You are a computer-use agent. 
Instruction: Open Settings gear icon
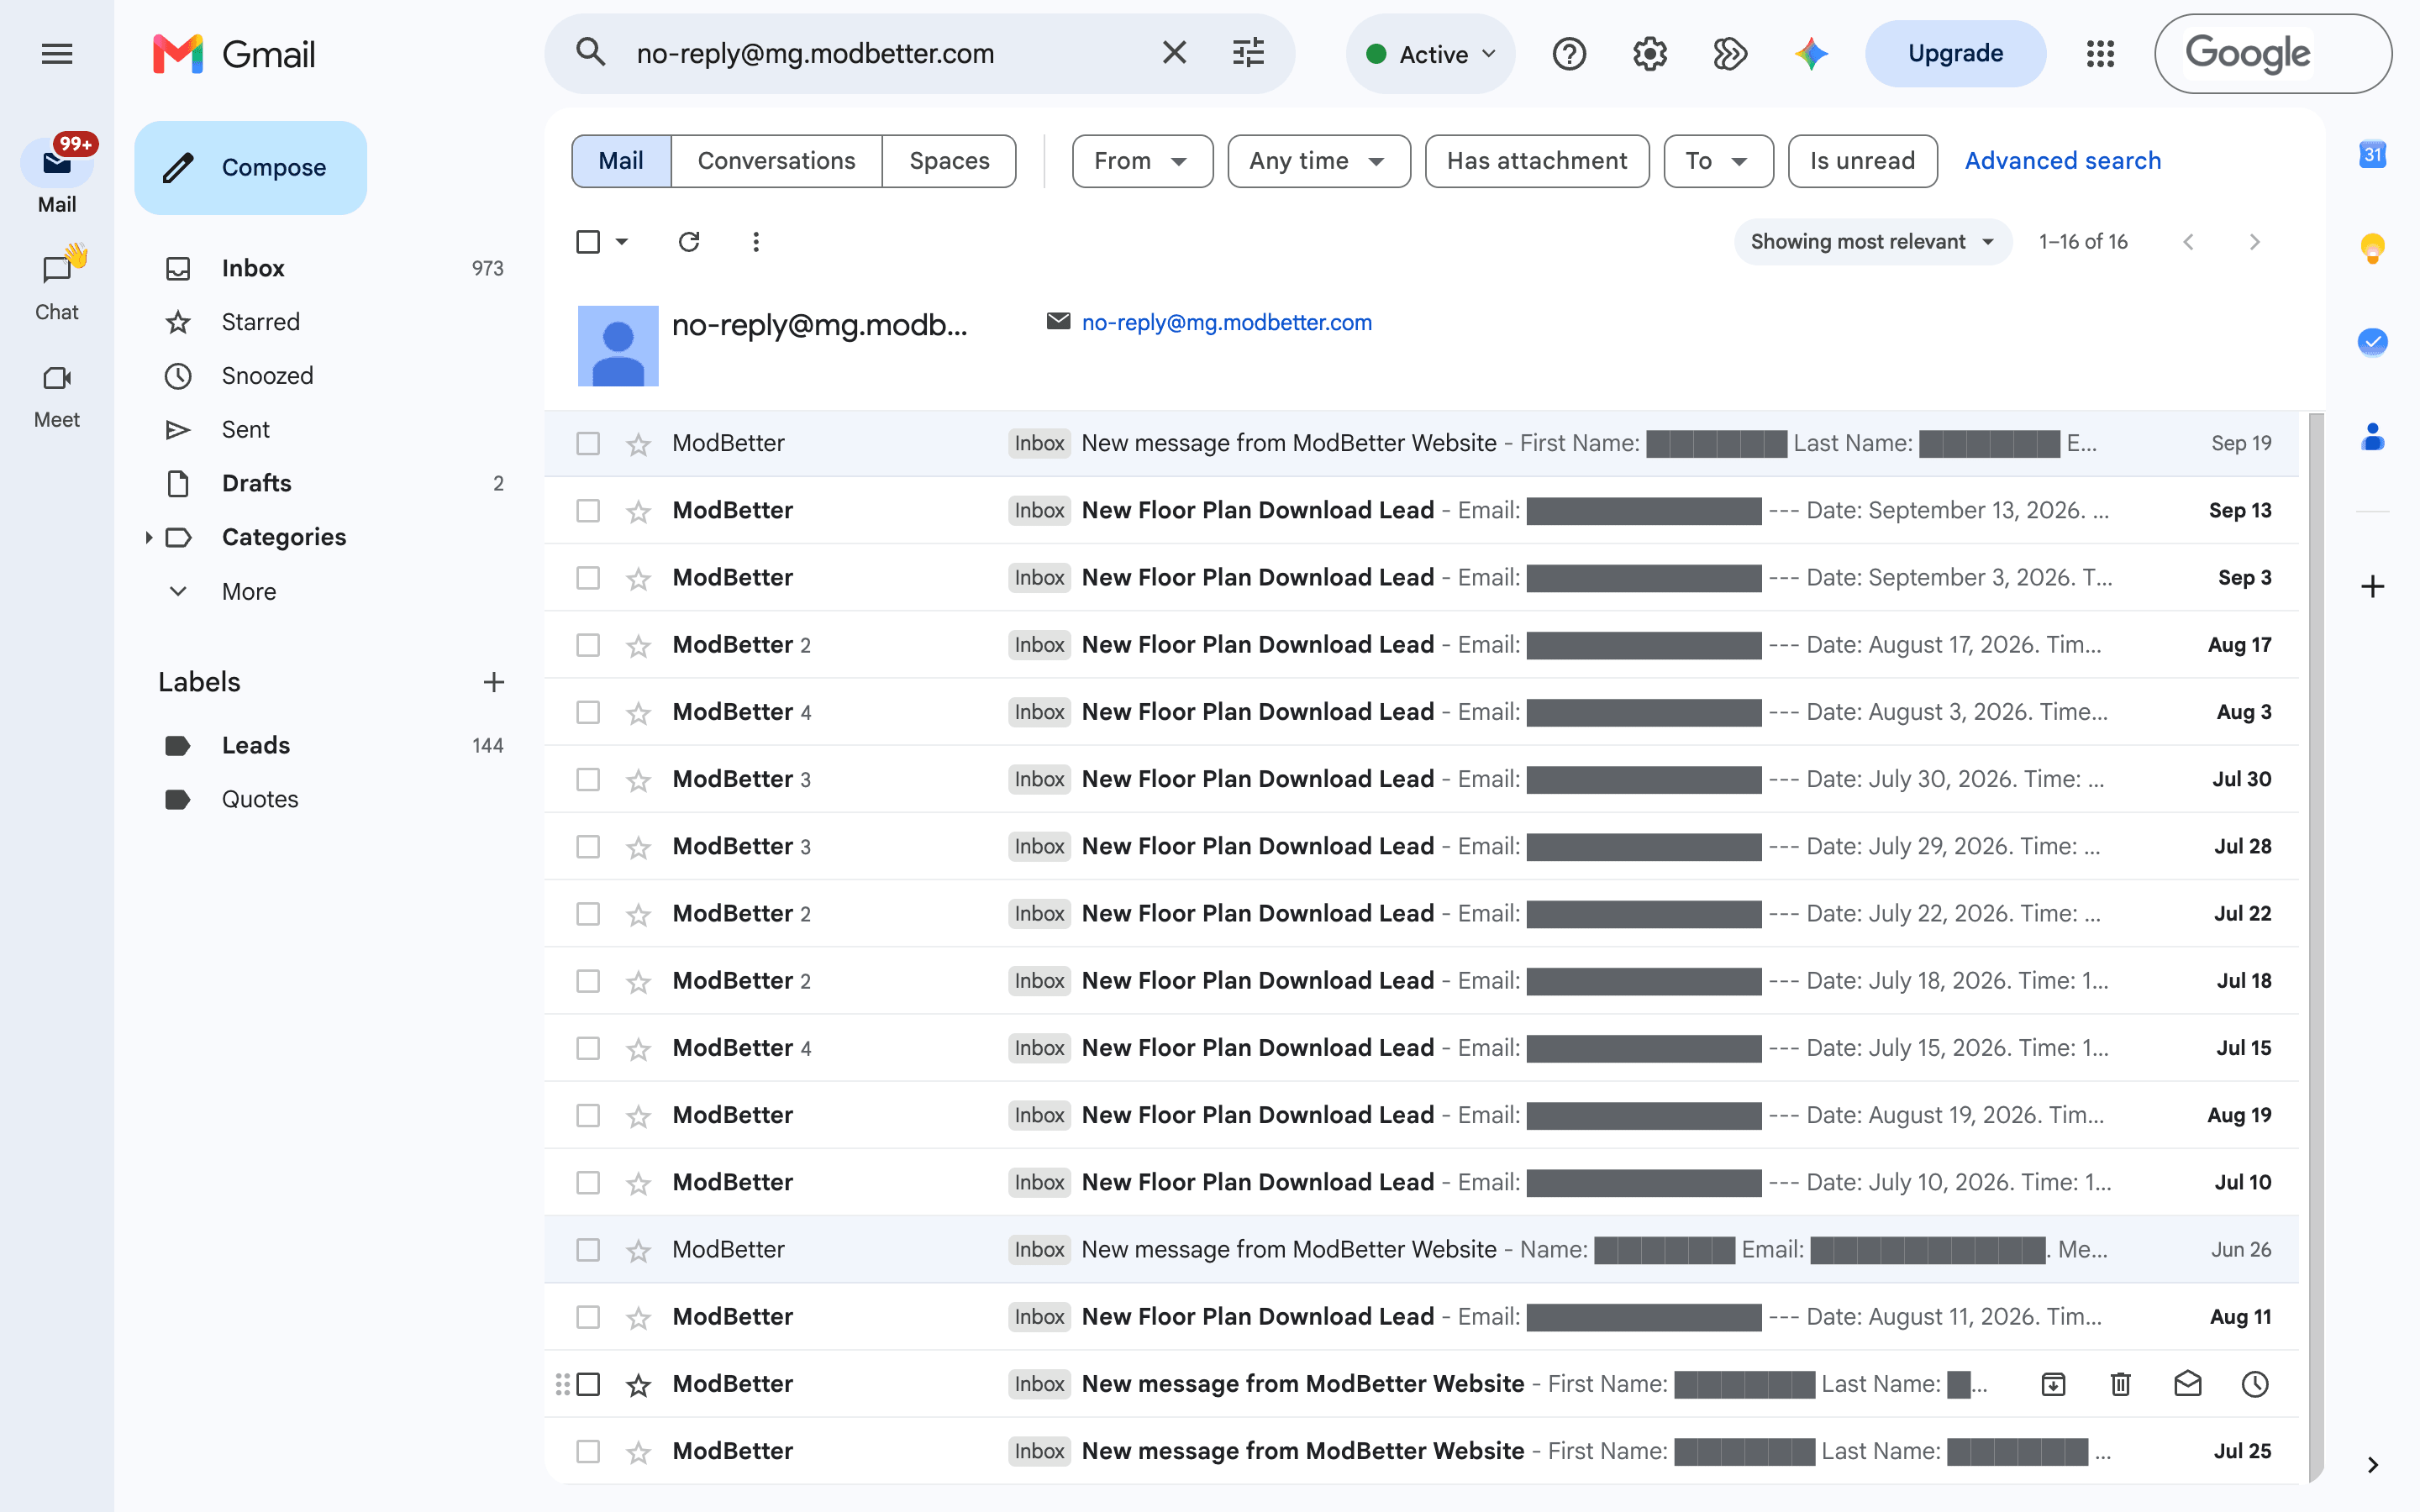tap(1650, 54)
